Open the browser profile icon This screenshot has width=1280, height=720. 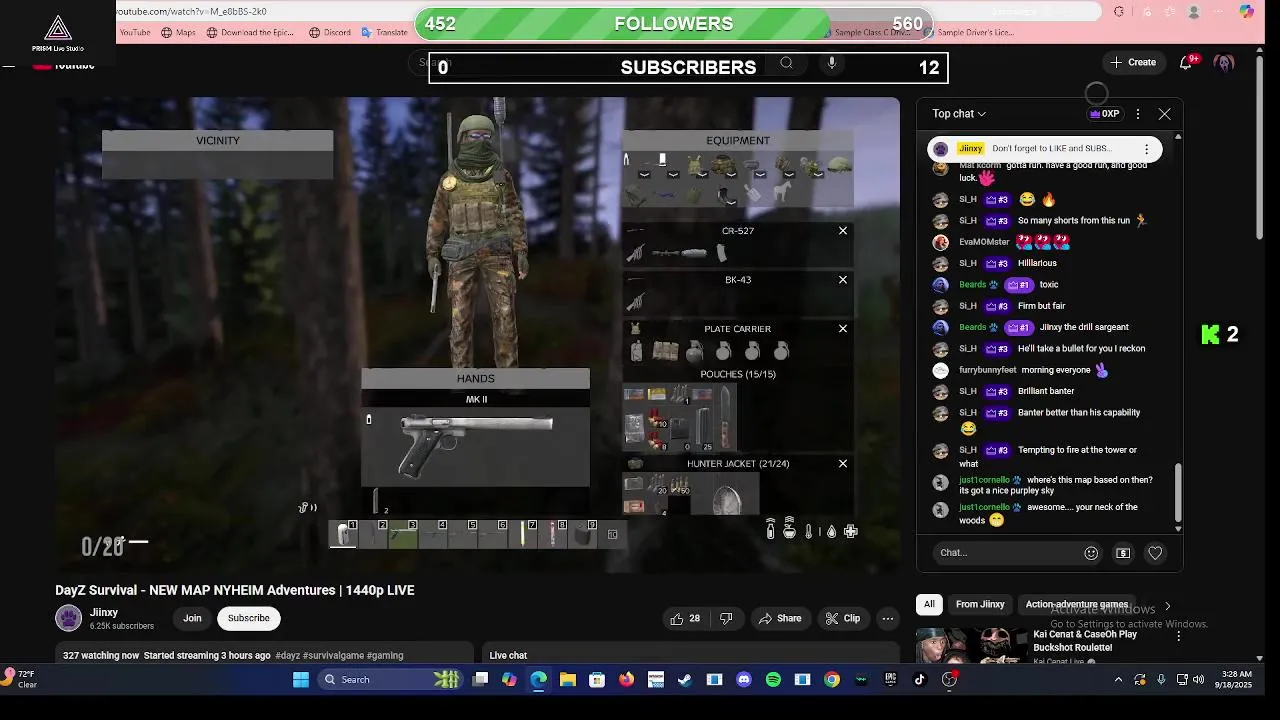(1193, 12)
